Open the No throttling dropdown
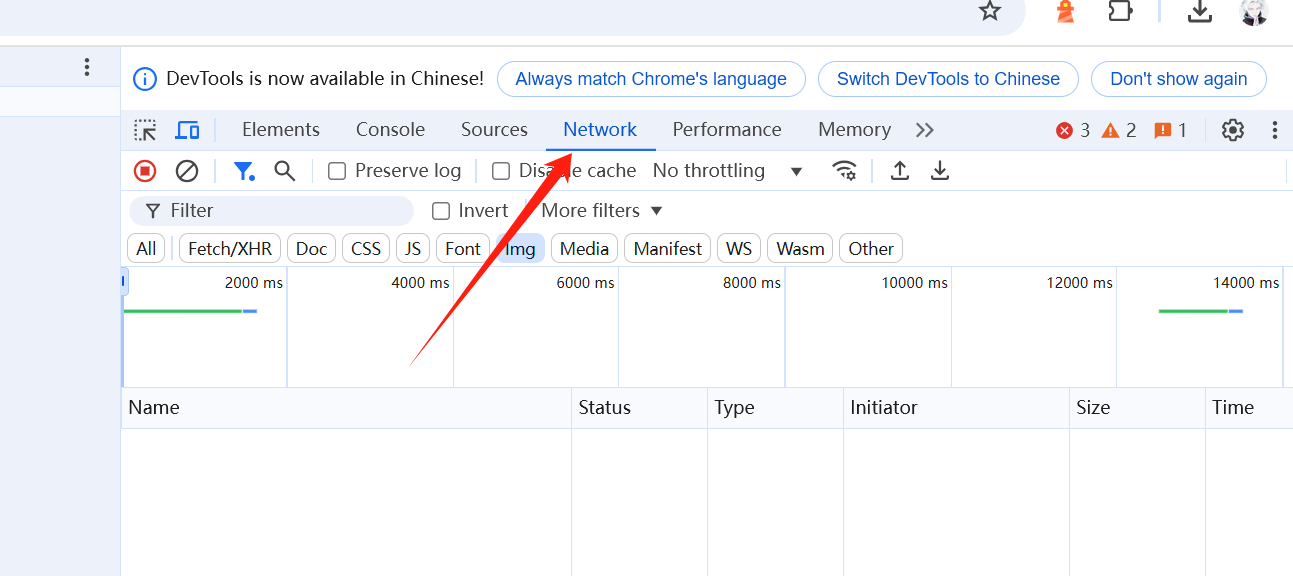This screenshot has height=576, width=1293. 727,171
